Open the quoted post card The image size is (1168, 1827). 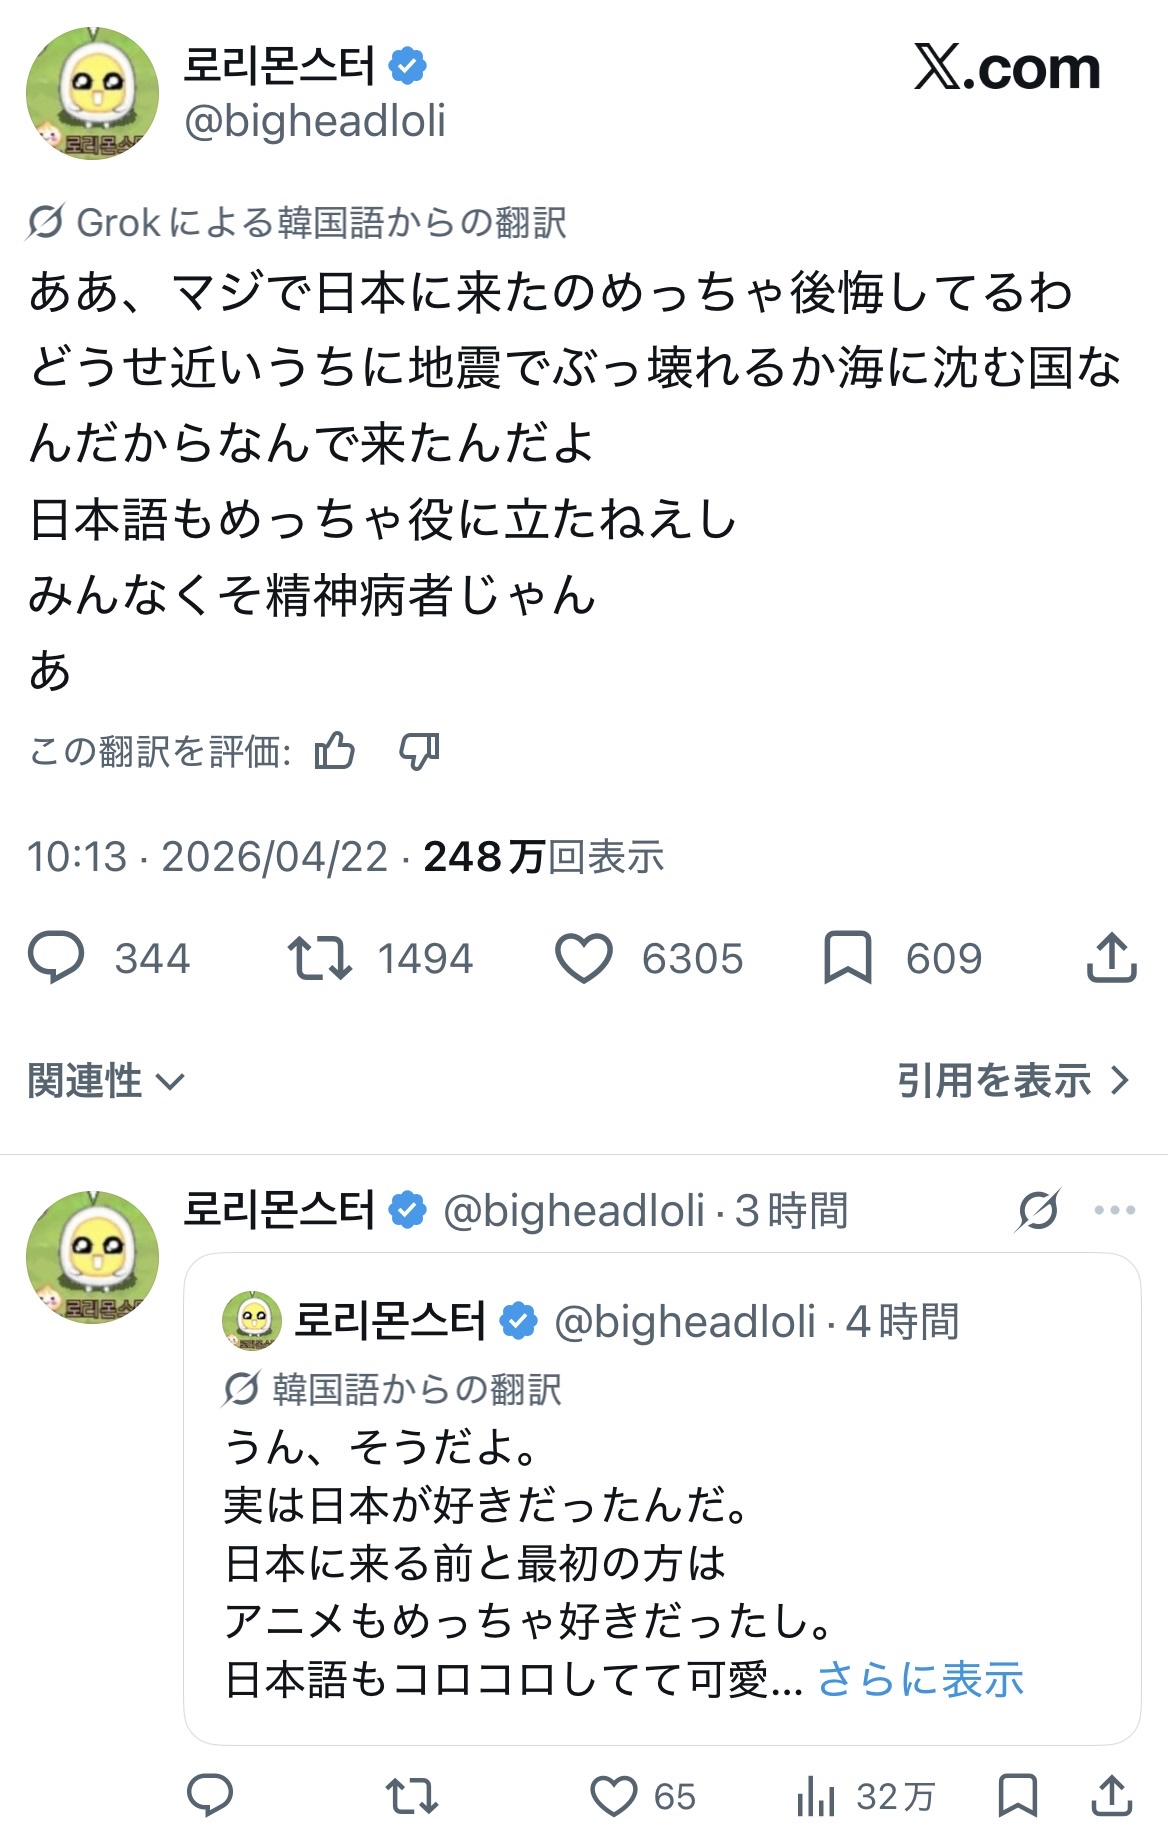click(x=662, y=1500)
